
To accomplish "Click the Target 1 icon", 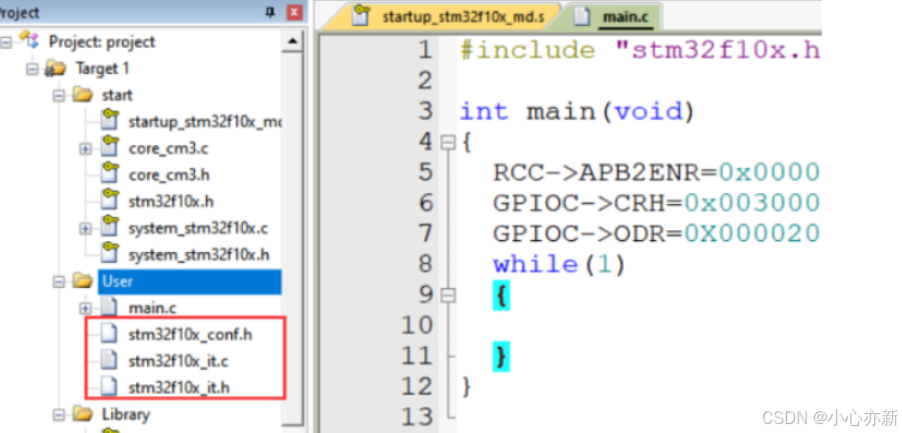I will [56, 68].
